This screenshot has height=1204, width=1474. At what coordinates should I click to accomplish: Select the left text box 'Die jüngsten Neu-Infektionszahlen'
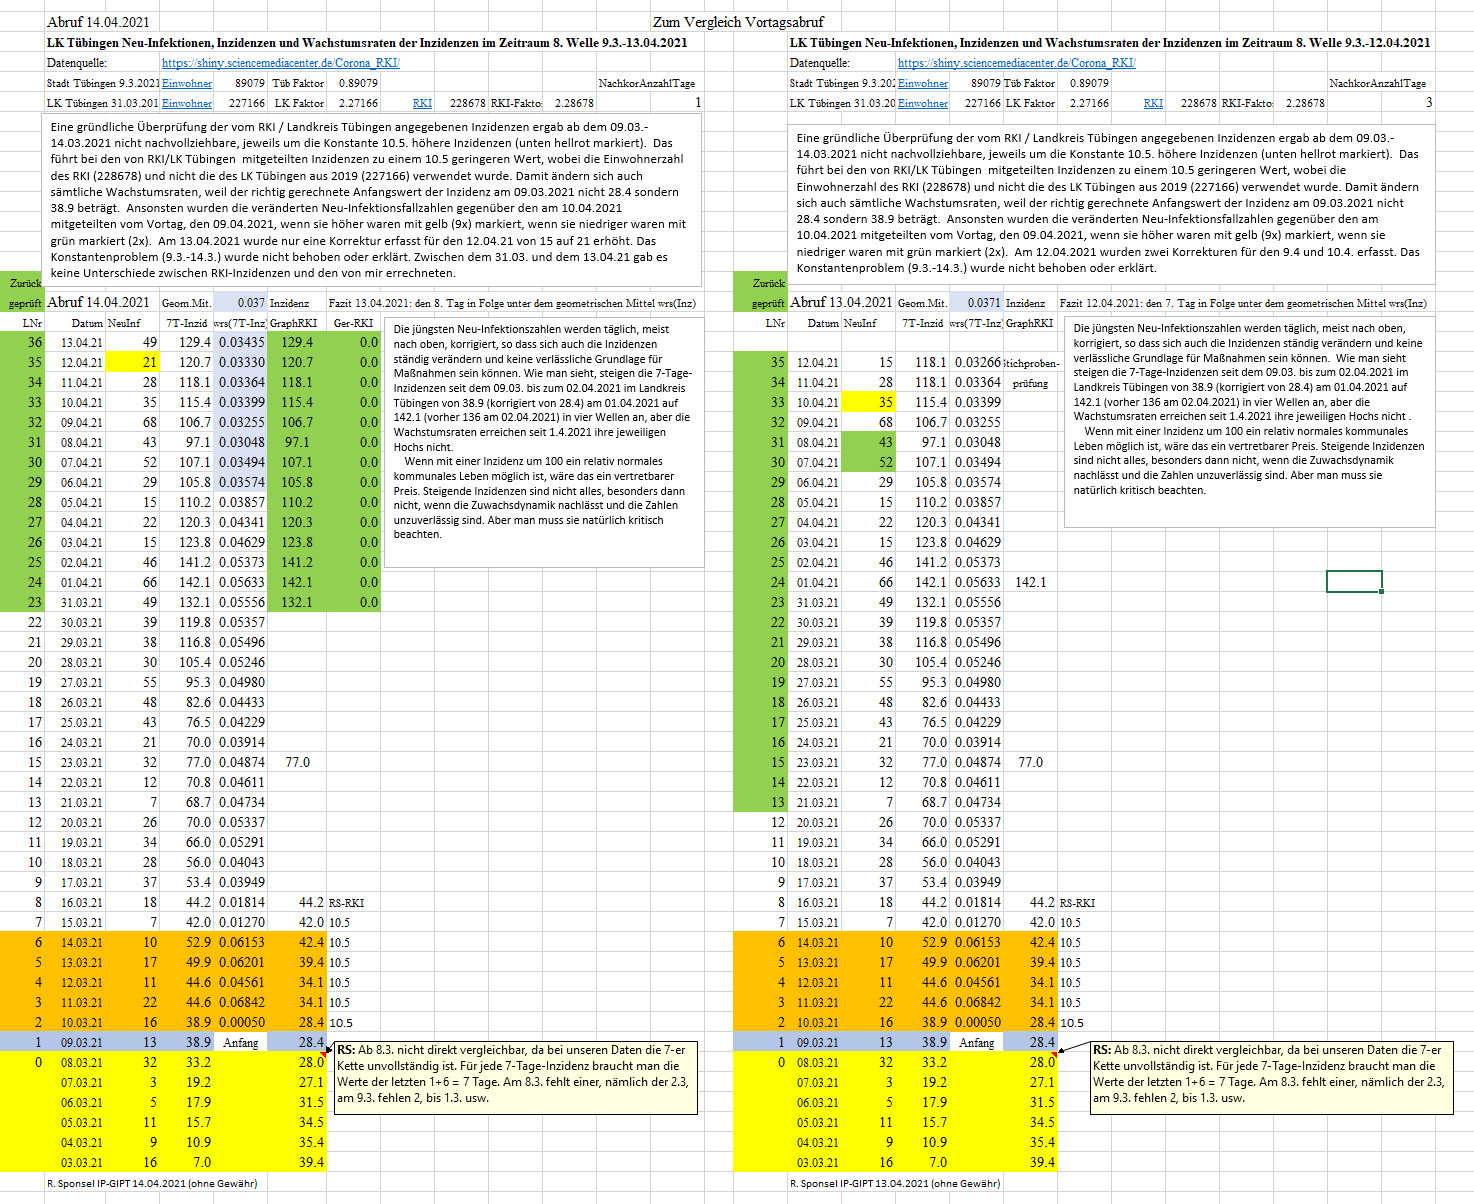point(544,442)
